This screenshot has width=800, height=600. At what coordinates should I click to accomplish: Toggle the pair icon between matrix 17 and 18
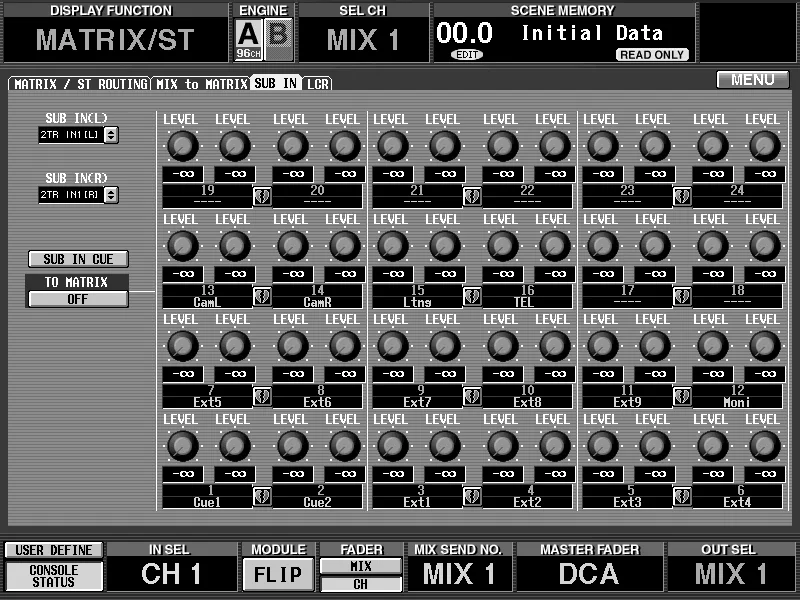point(682,296)
